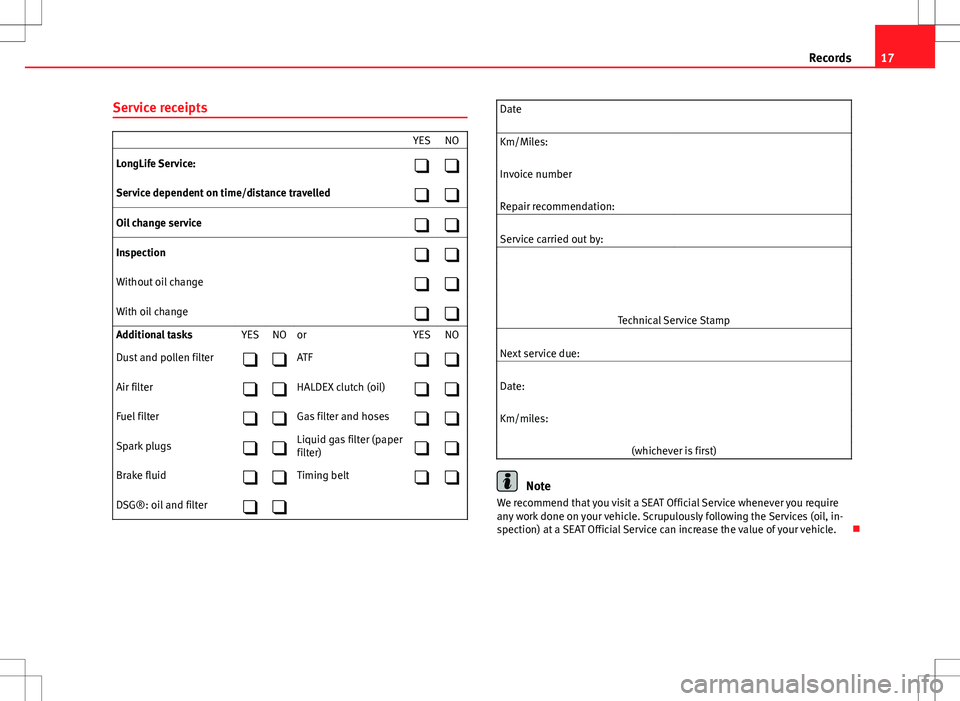Click the Records page header
The height and width of the screenshot is (701, 960).
click(x=830, y=58)
